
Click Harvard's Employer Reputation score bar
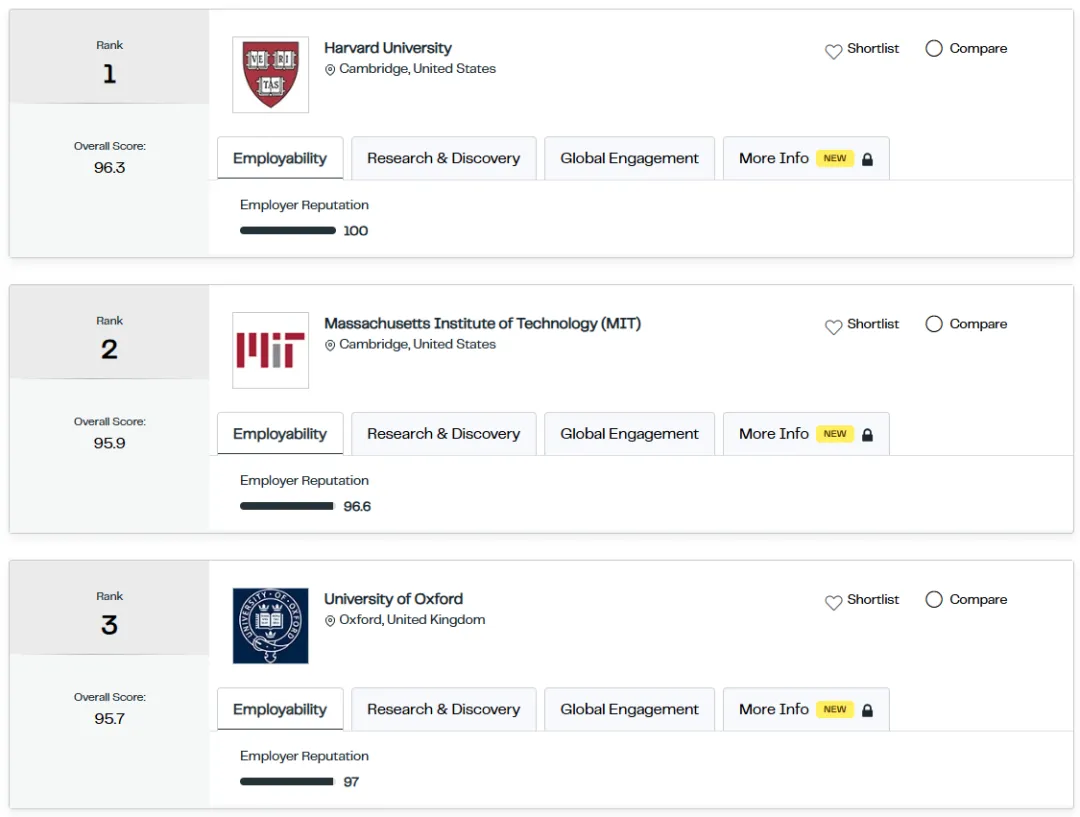coord(288,231)
